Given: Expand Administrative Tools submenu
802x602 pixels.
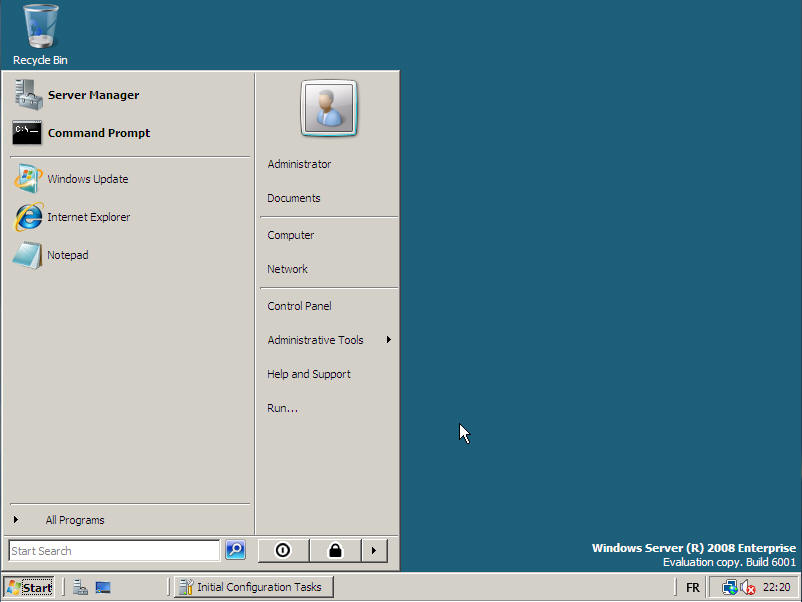Looking at the screenshot, I should click(x=315, y=340).
